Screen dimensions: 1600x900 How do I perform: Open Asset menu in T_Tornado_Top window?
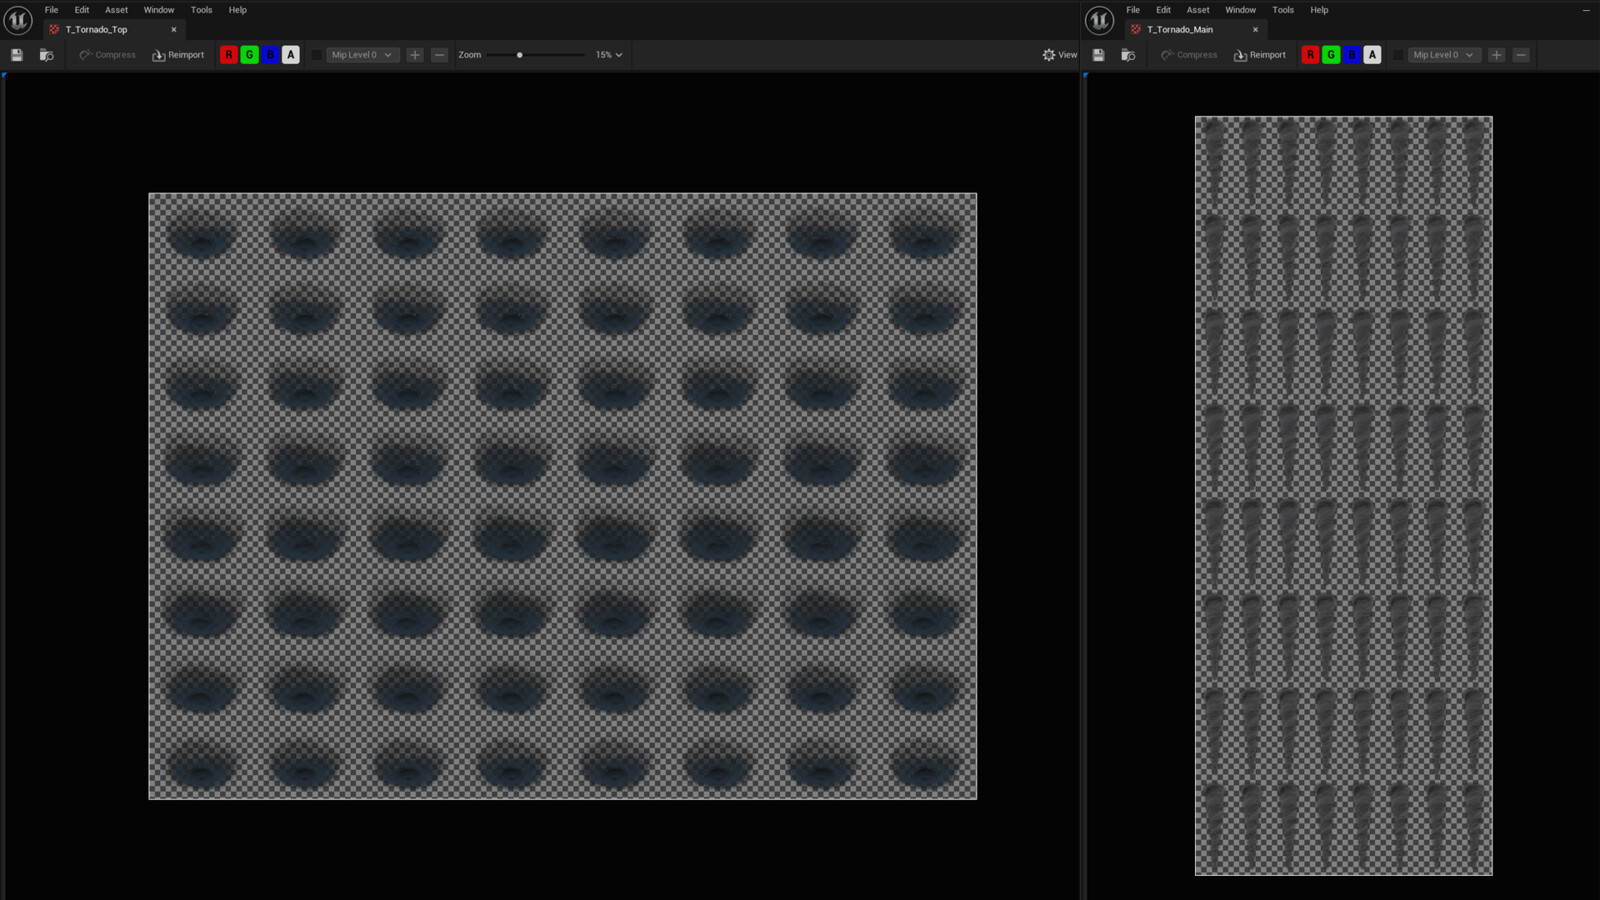click(116, 10)
